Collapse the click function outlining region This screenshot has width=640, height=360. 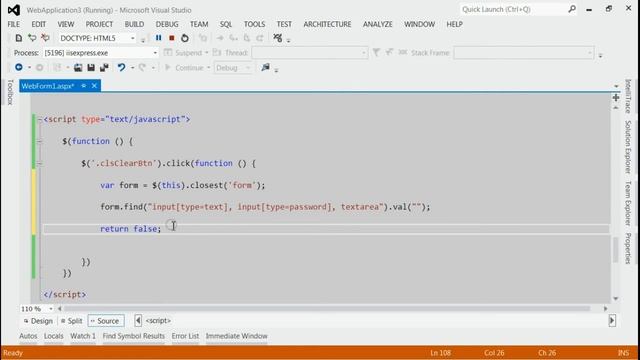pyautogui.click(x=40, y=164)
